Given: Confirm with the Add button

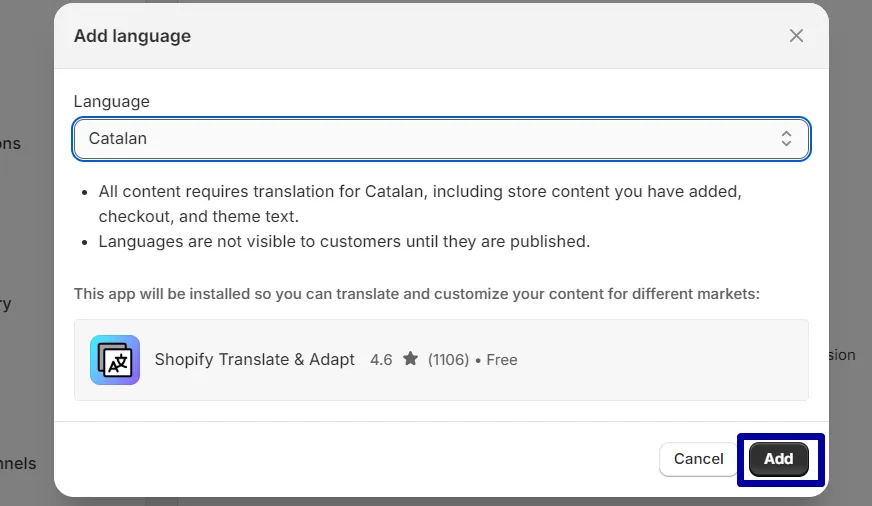Looking at the screenshot, I should 779,459.
